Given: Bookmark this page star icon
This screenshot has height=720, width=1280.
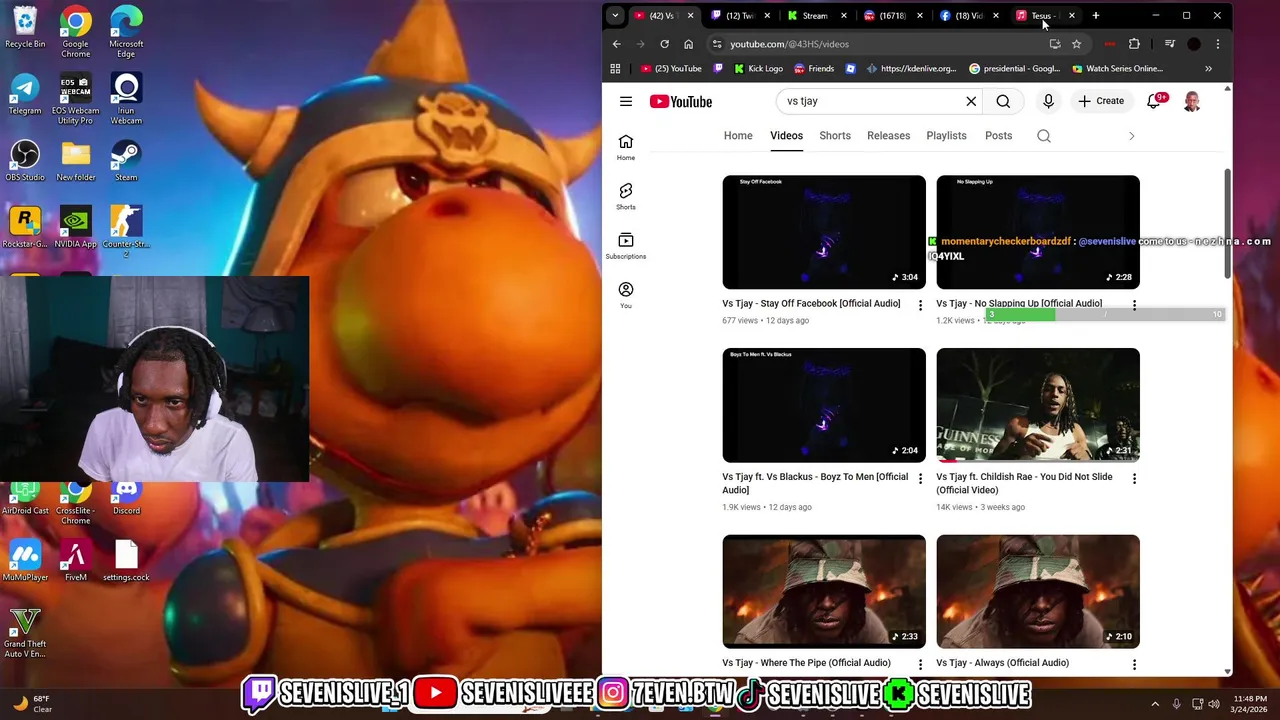Looking at the screenshot, I should pyautogui.click(x=1076, y=44).
